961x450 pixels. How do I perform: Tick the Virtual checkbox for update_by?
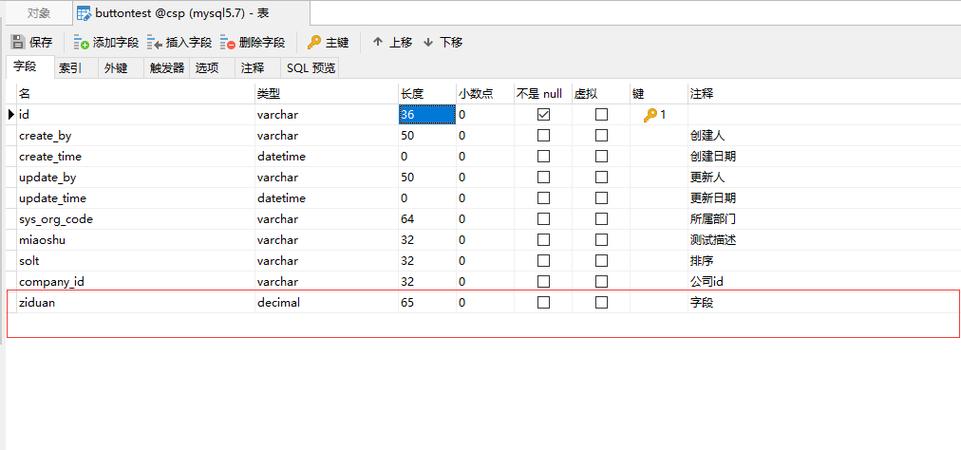601,177
